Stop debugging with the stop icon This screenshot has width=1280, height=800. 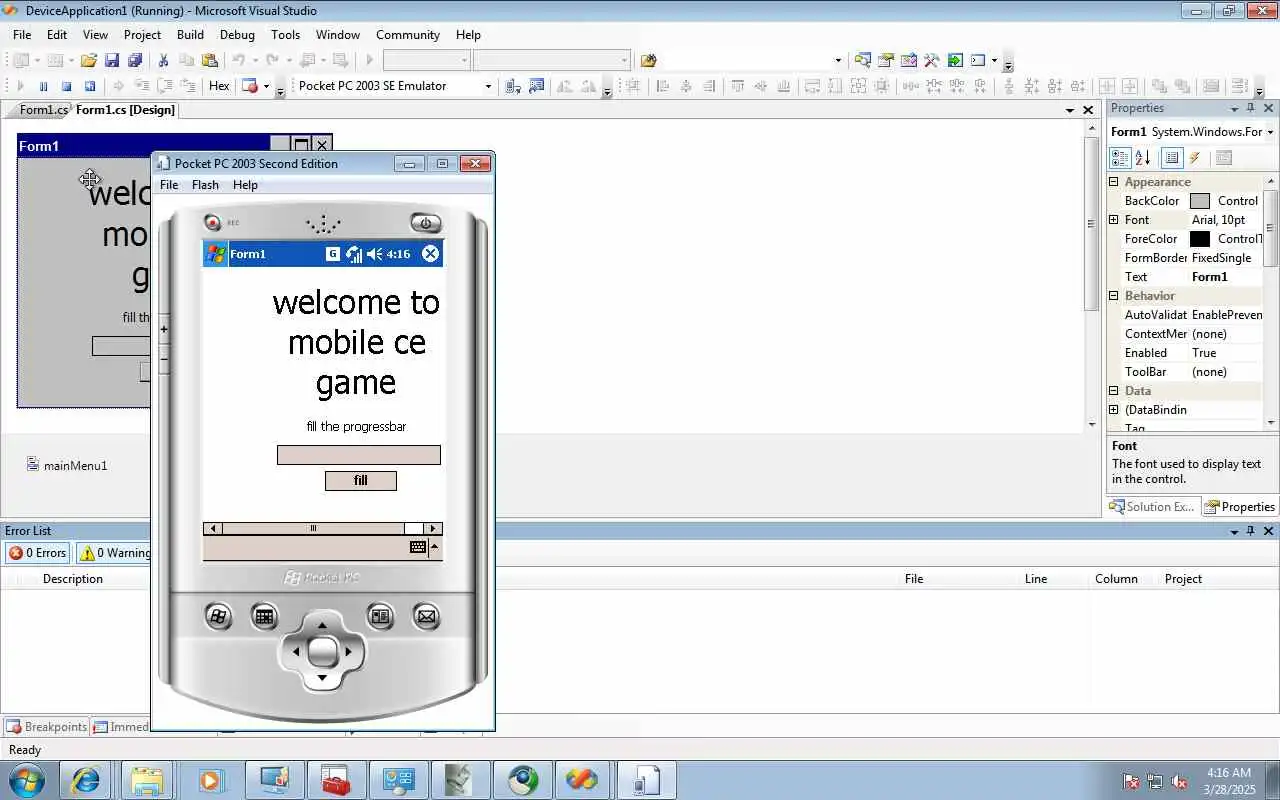(66, 86)
